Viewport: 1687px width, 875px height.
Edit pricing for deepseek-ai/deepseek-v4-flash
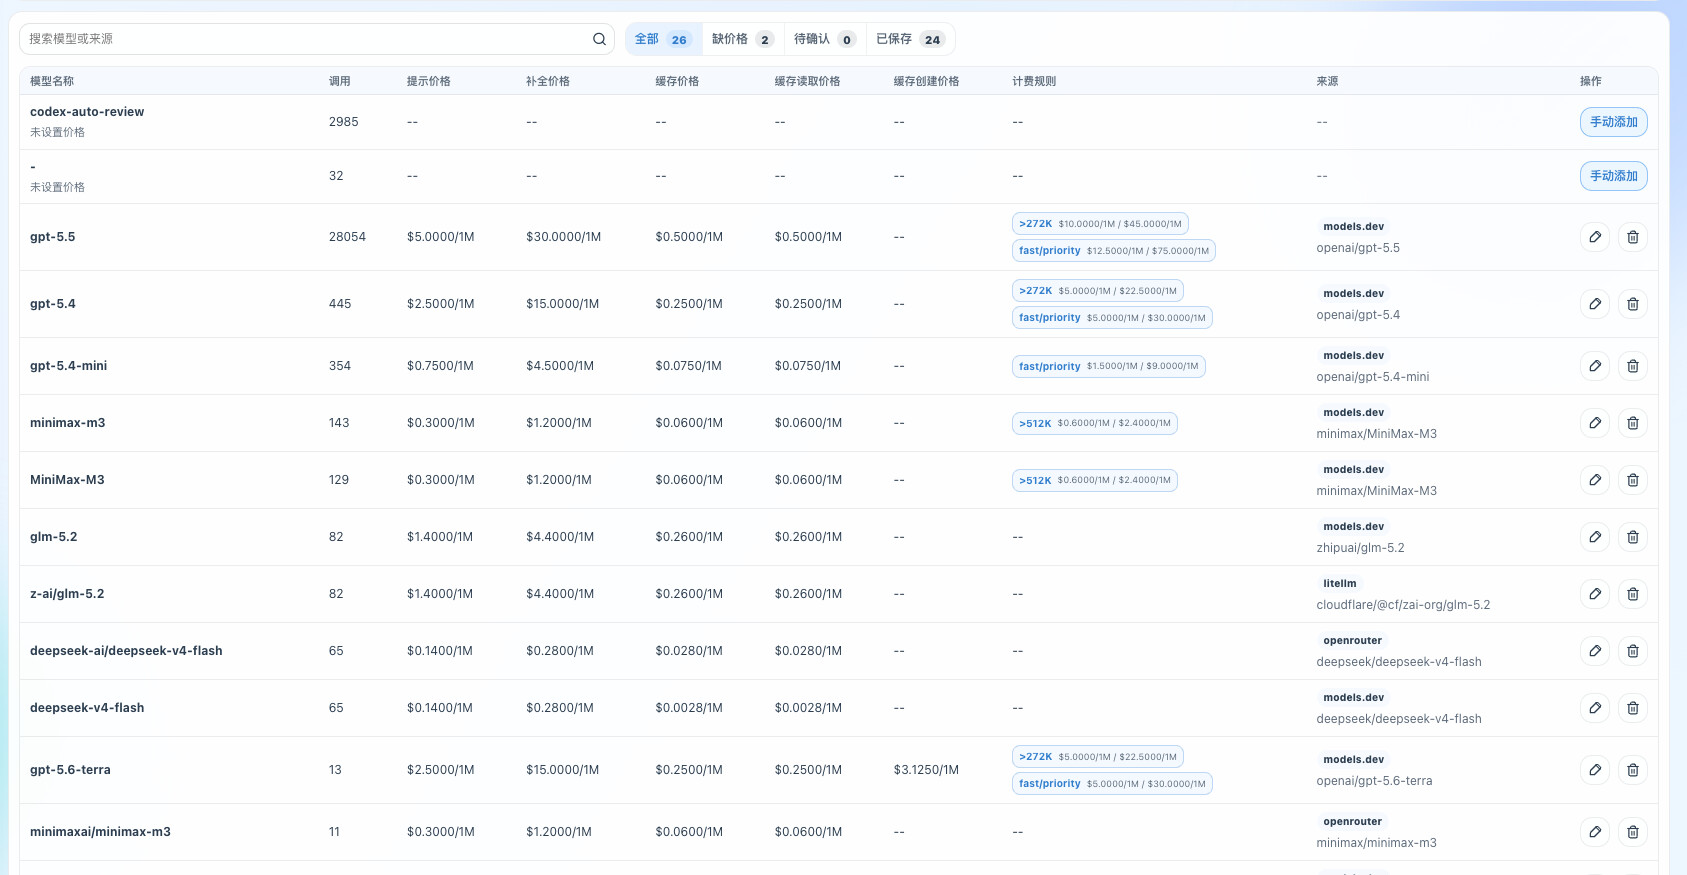1595,651
